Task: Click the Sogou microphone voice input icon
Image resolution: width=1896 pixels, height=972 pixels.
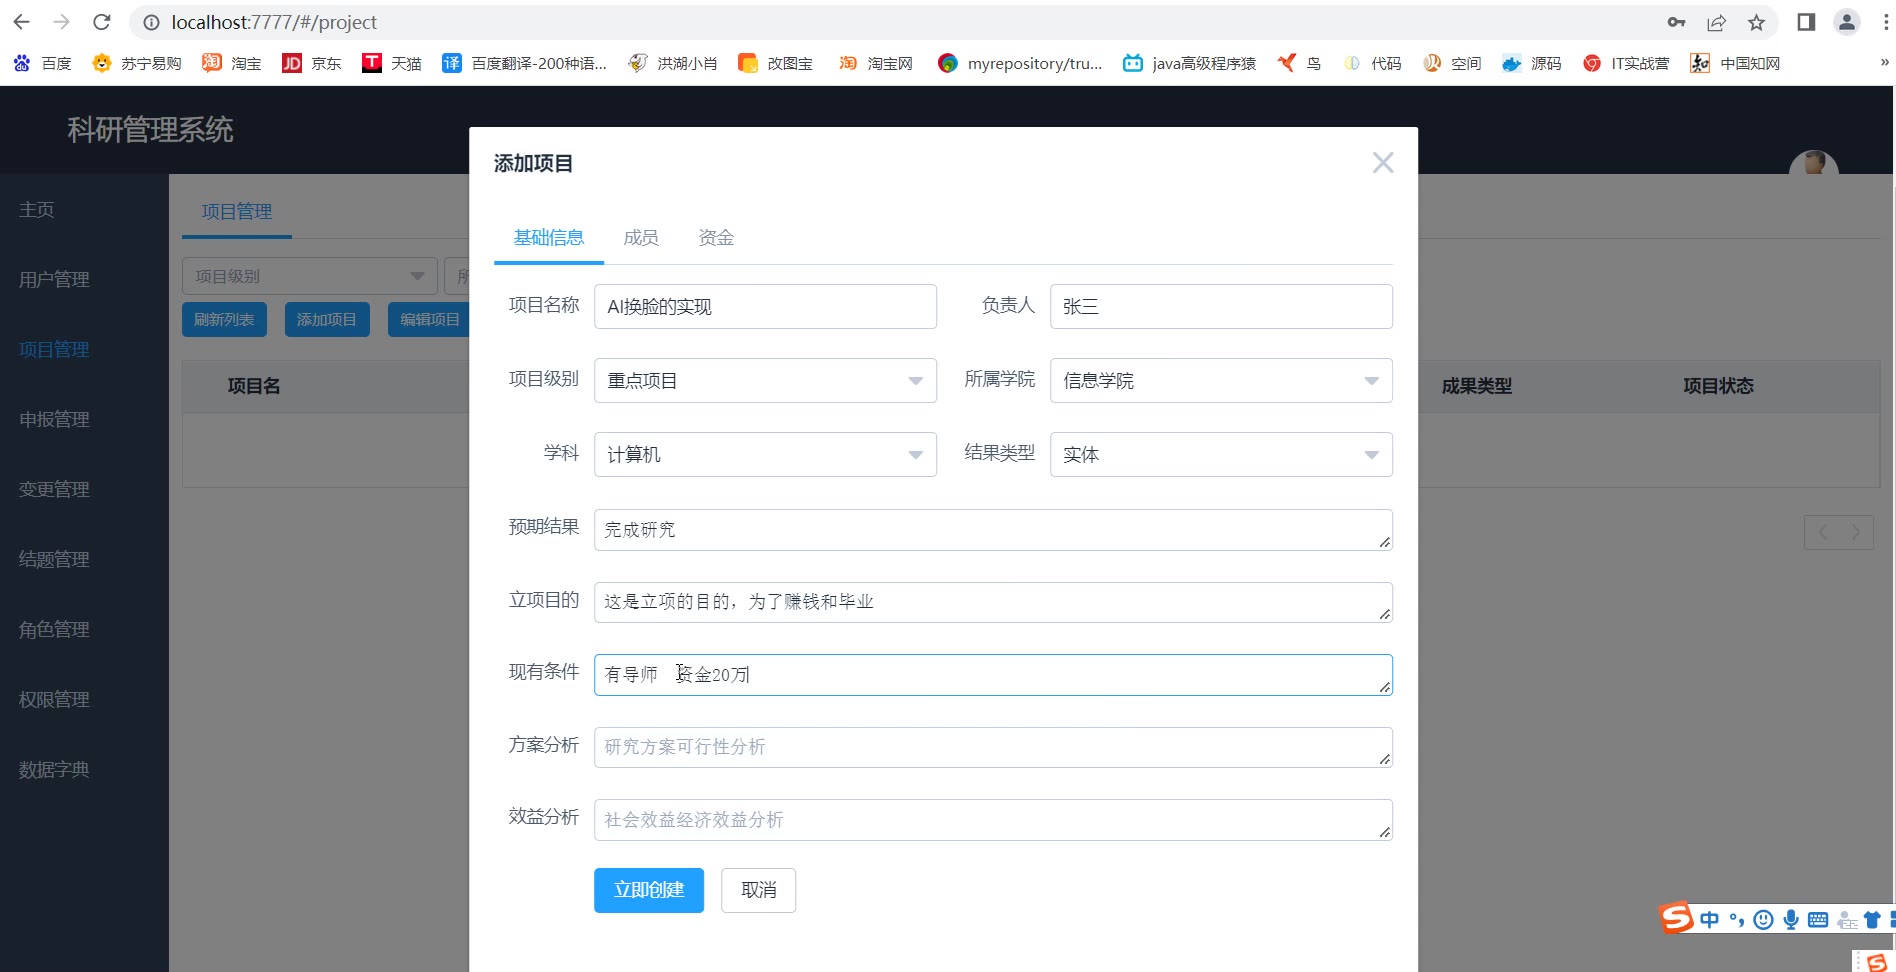Action: tap(1791, 919)
